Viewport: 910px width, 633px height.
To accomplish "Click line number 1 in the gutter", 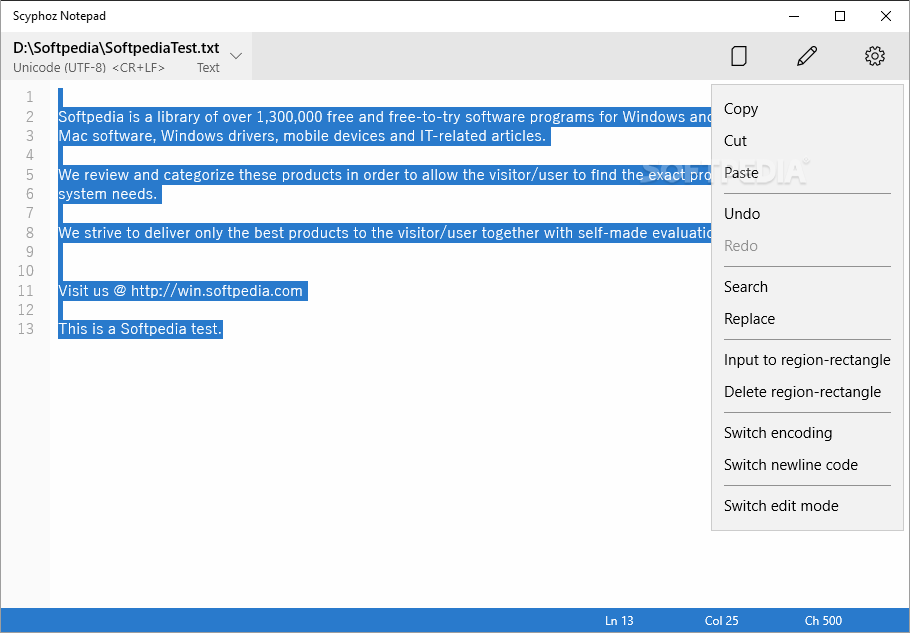I will pyautogui.click(x=30, y=97).
